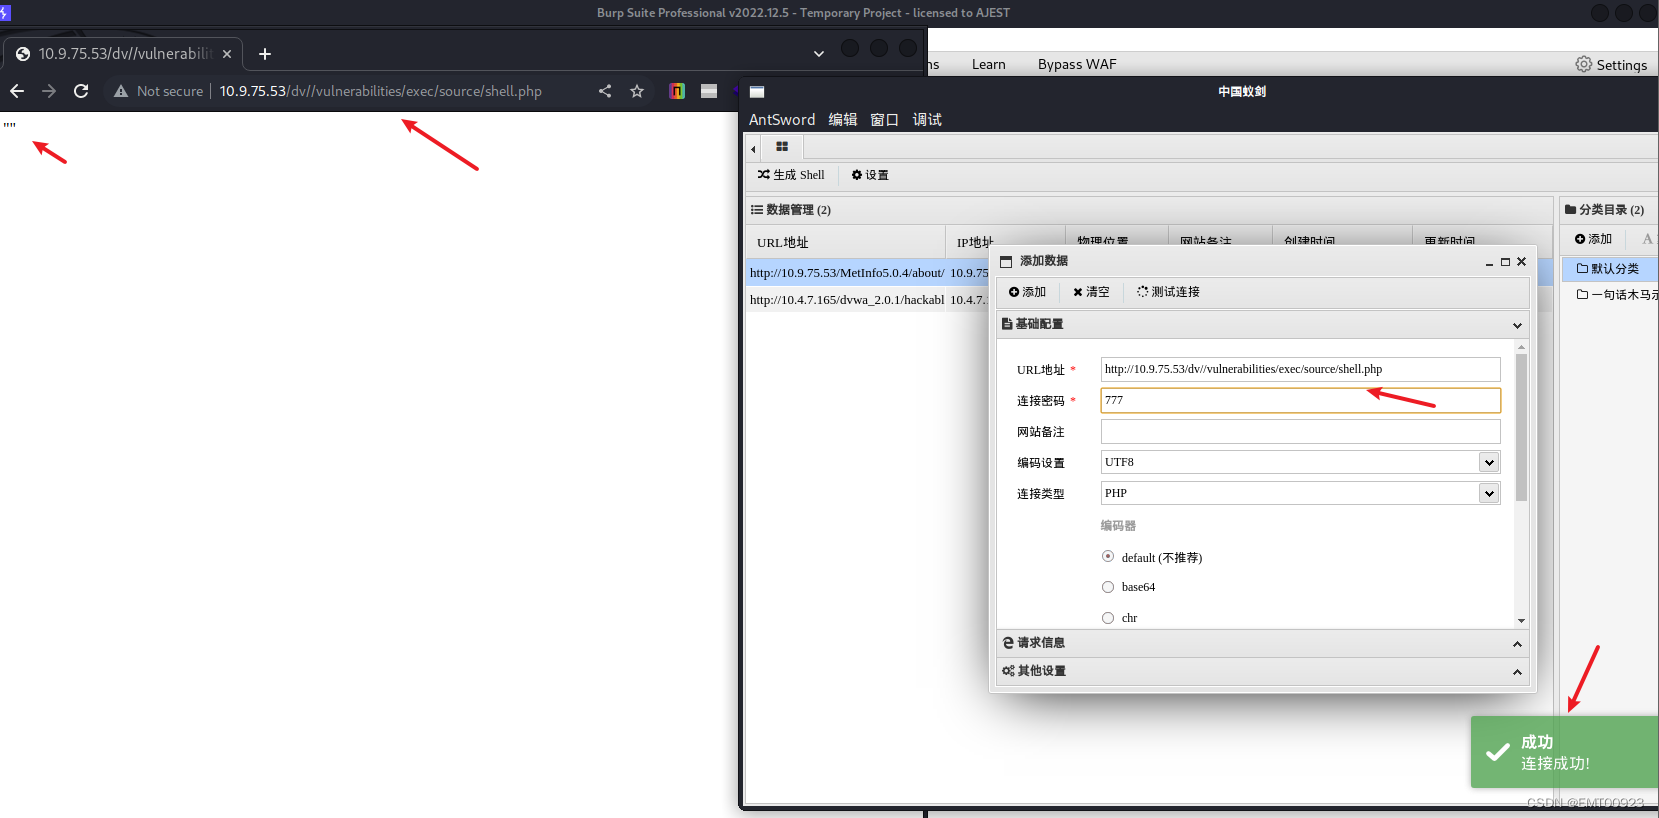Close the 添加数据 dialog
The height and width of the screenshot is (818, 1659).
[1521, 262]
